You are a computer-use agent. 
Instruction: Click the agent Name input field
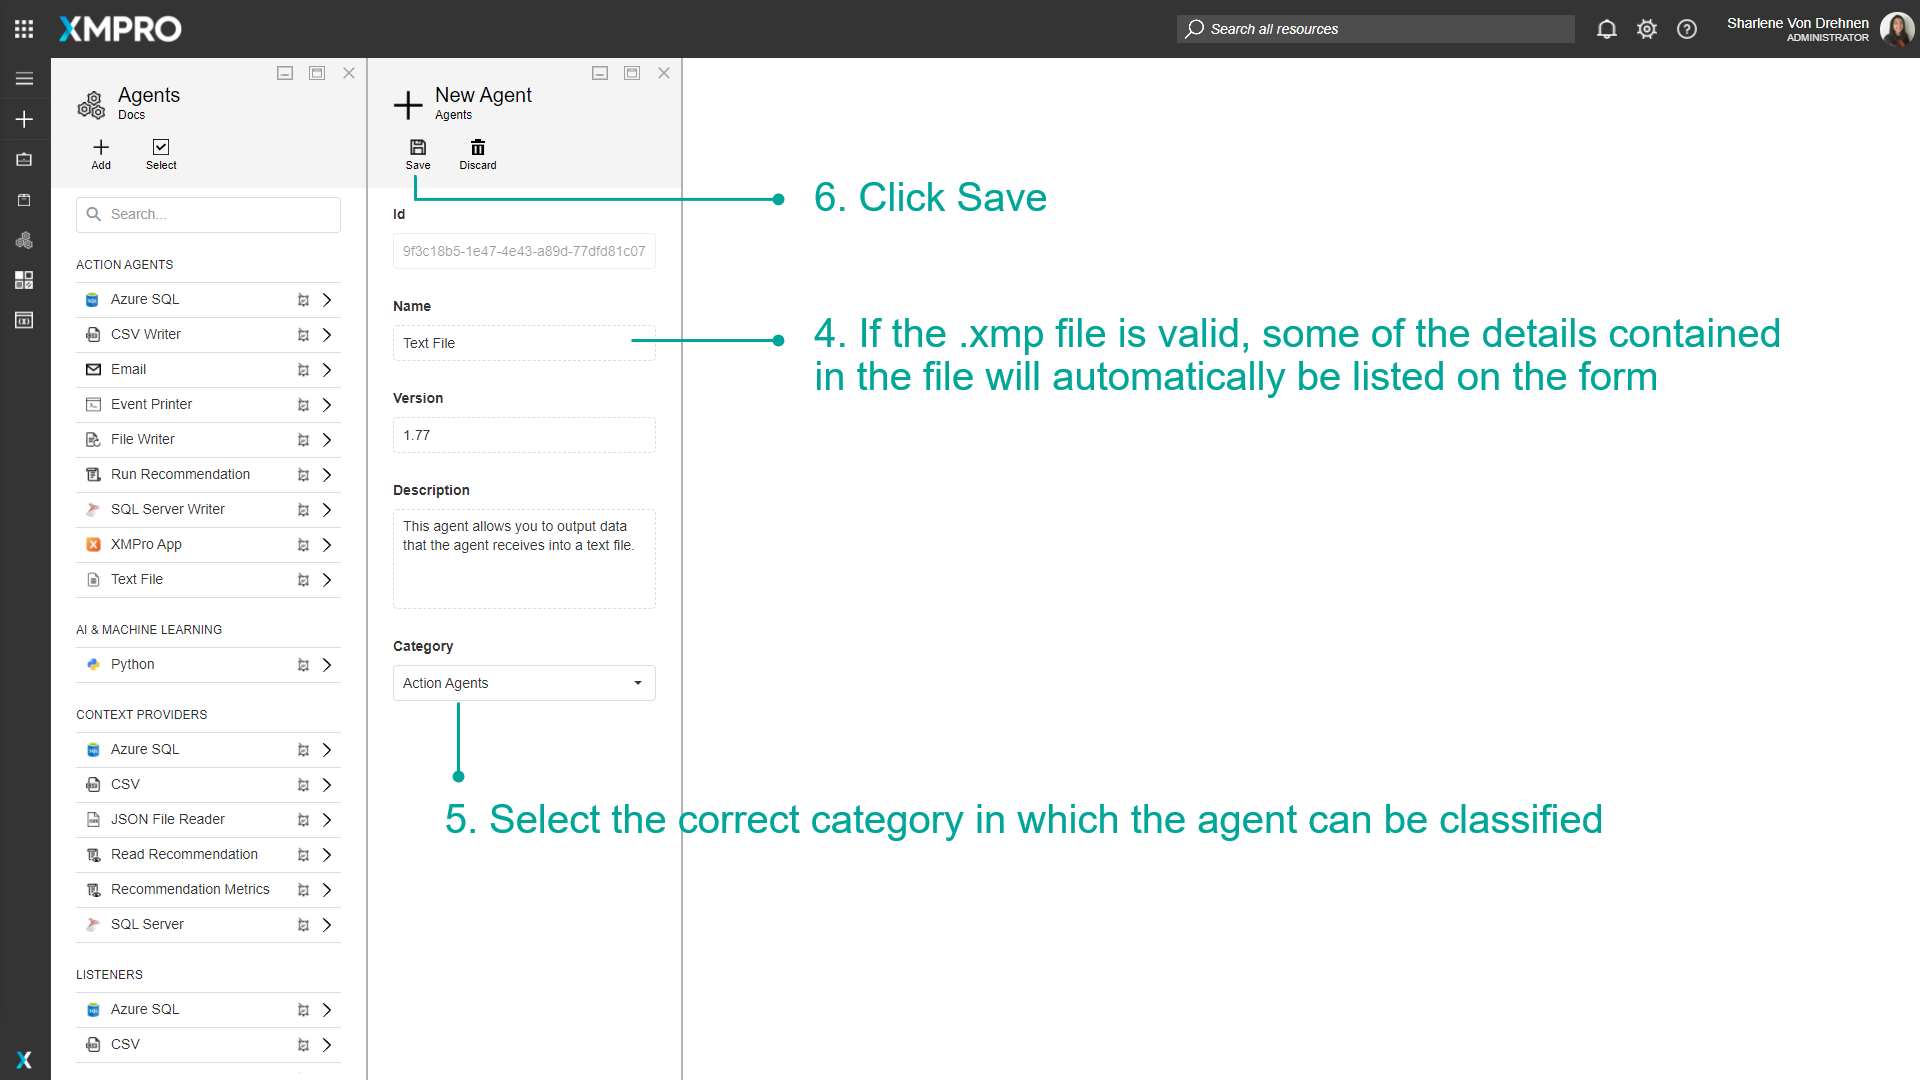tap(524, 343)
